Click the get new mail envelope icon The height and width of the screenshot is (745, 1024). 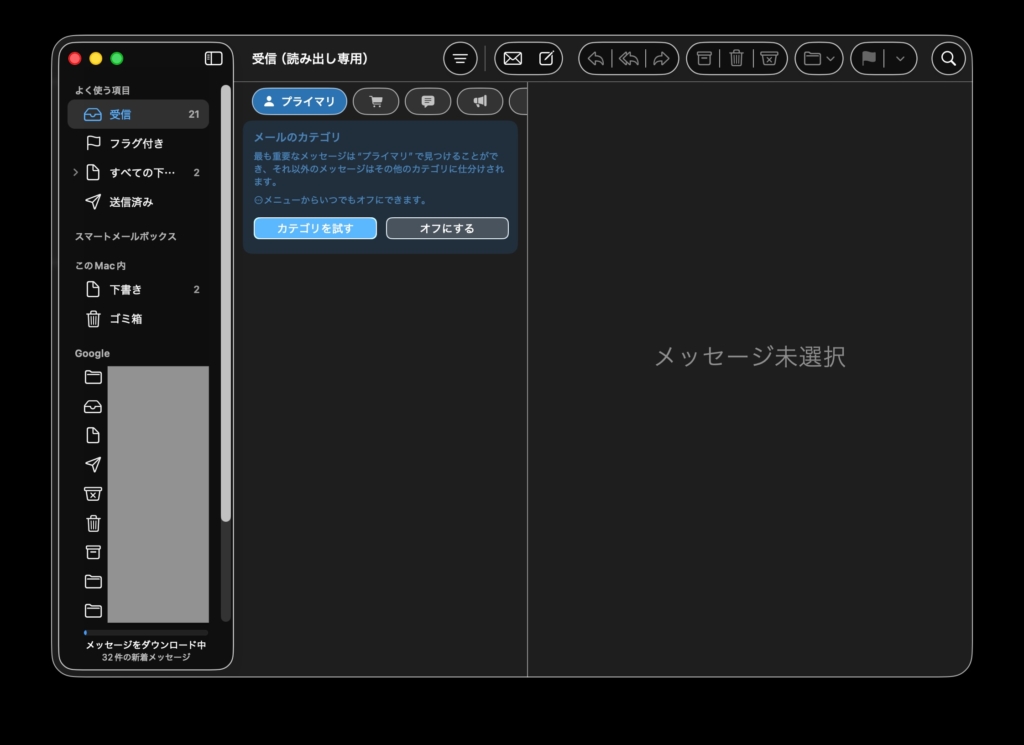[513, 58]
